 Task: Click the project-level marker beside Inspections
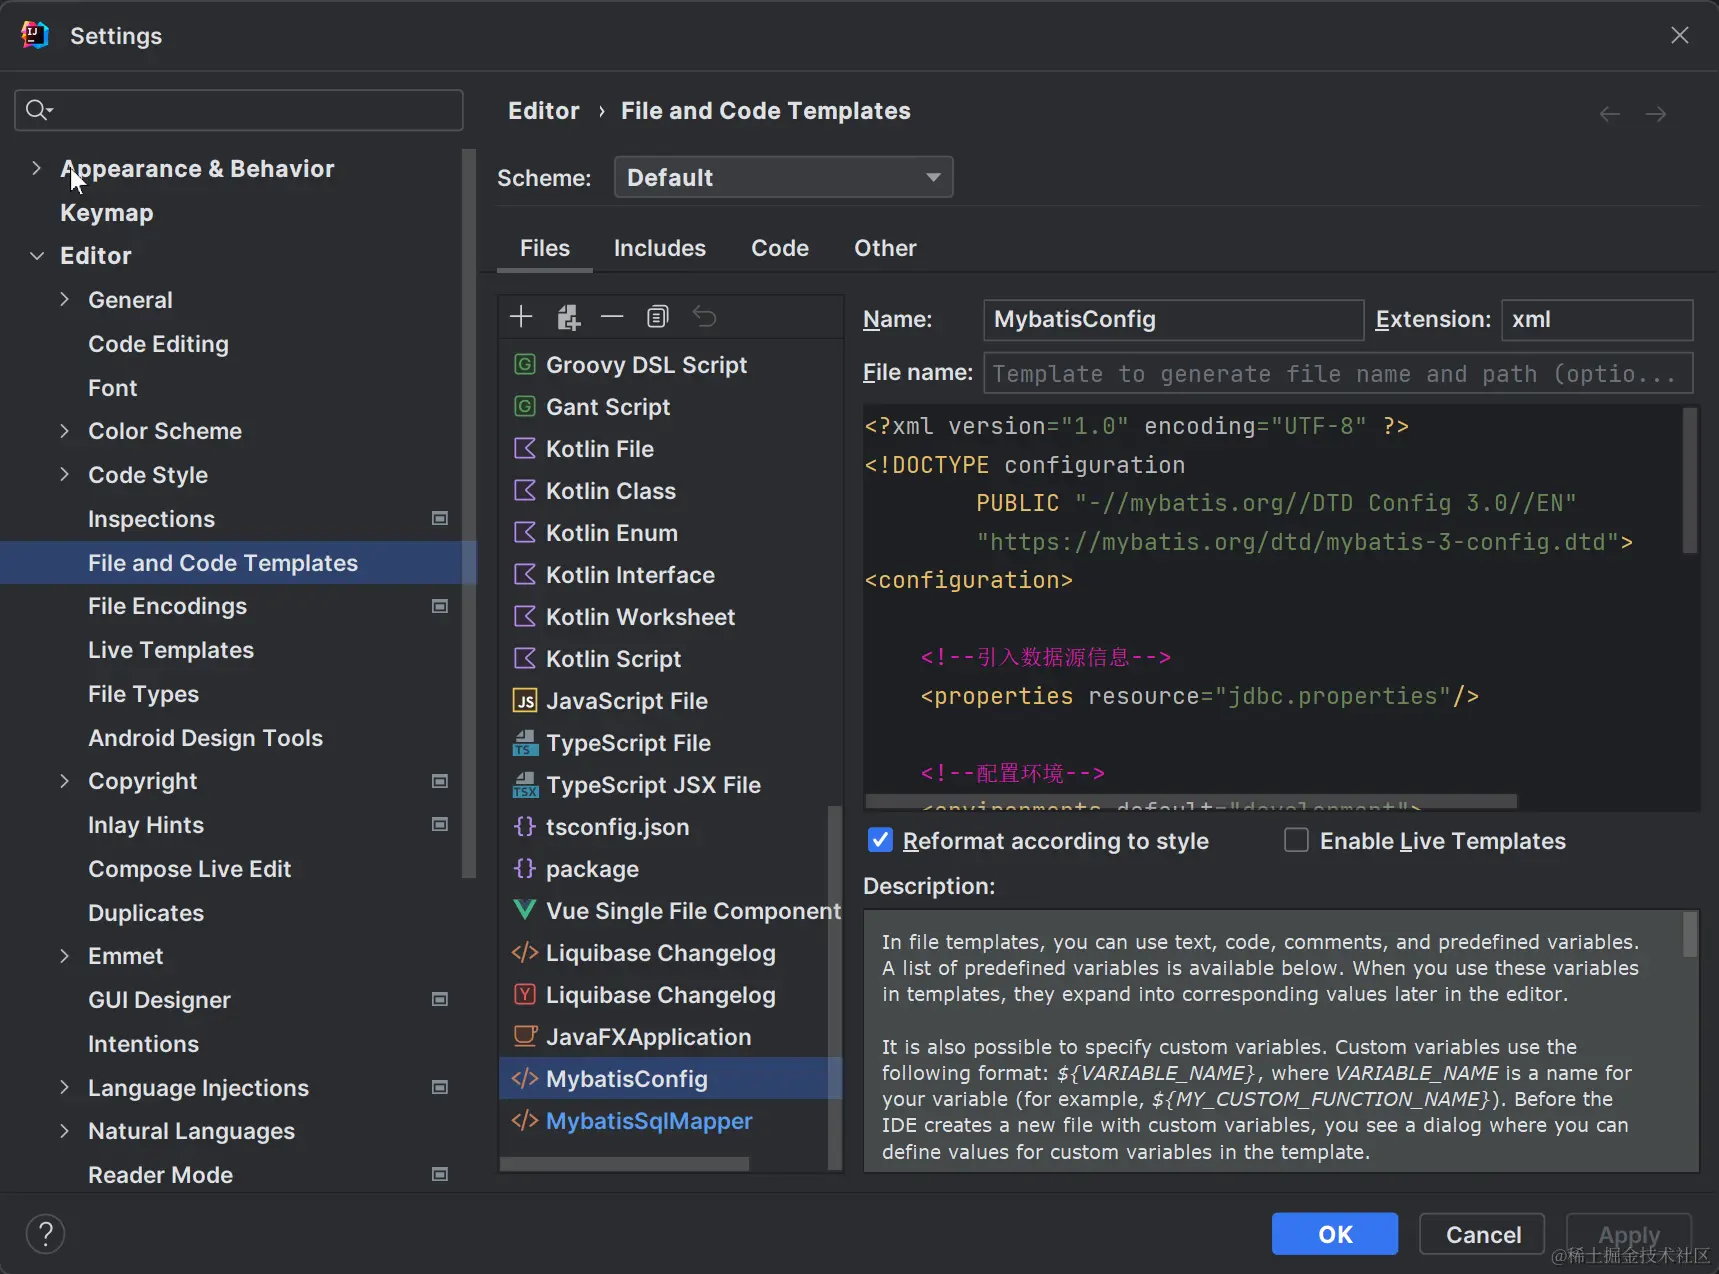pos(439,518)
